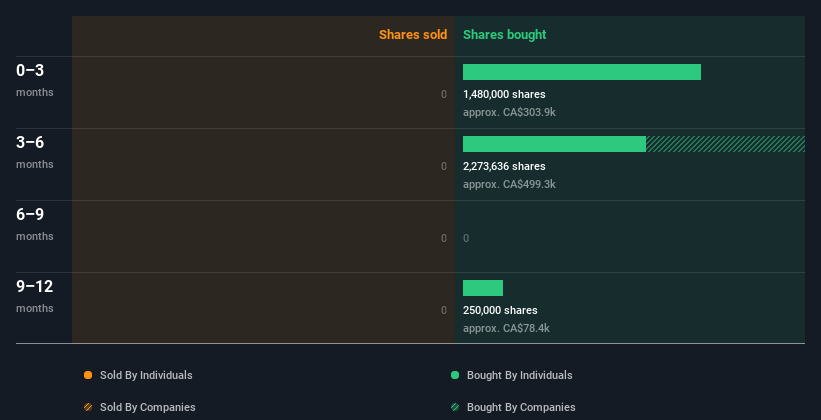
Task: Click the shares sold zero in 6–9 months row
Action: pyautogui.click(x=444, y=238)
